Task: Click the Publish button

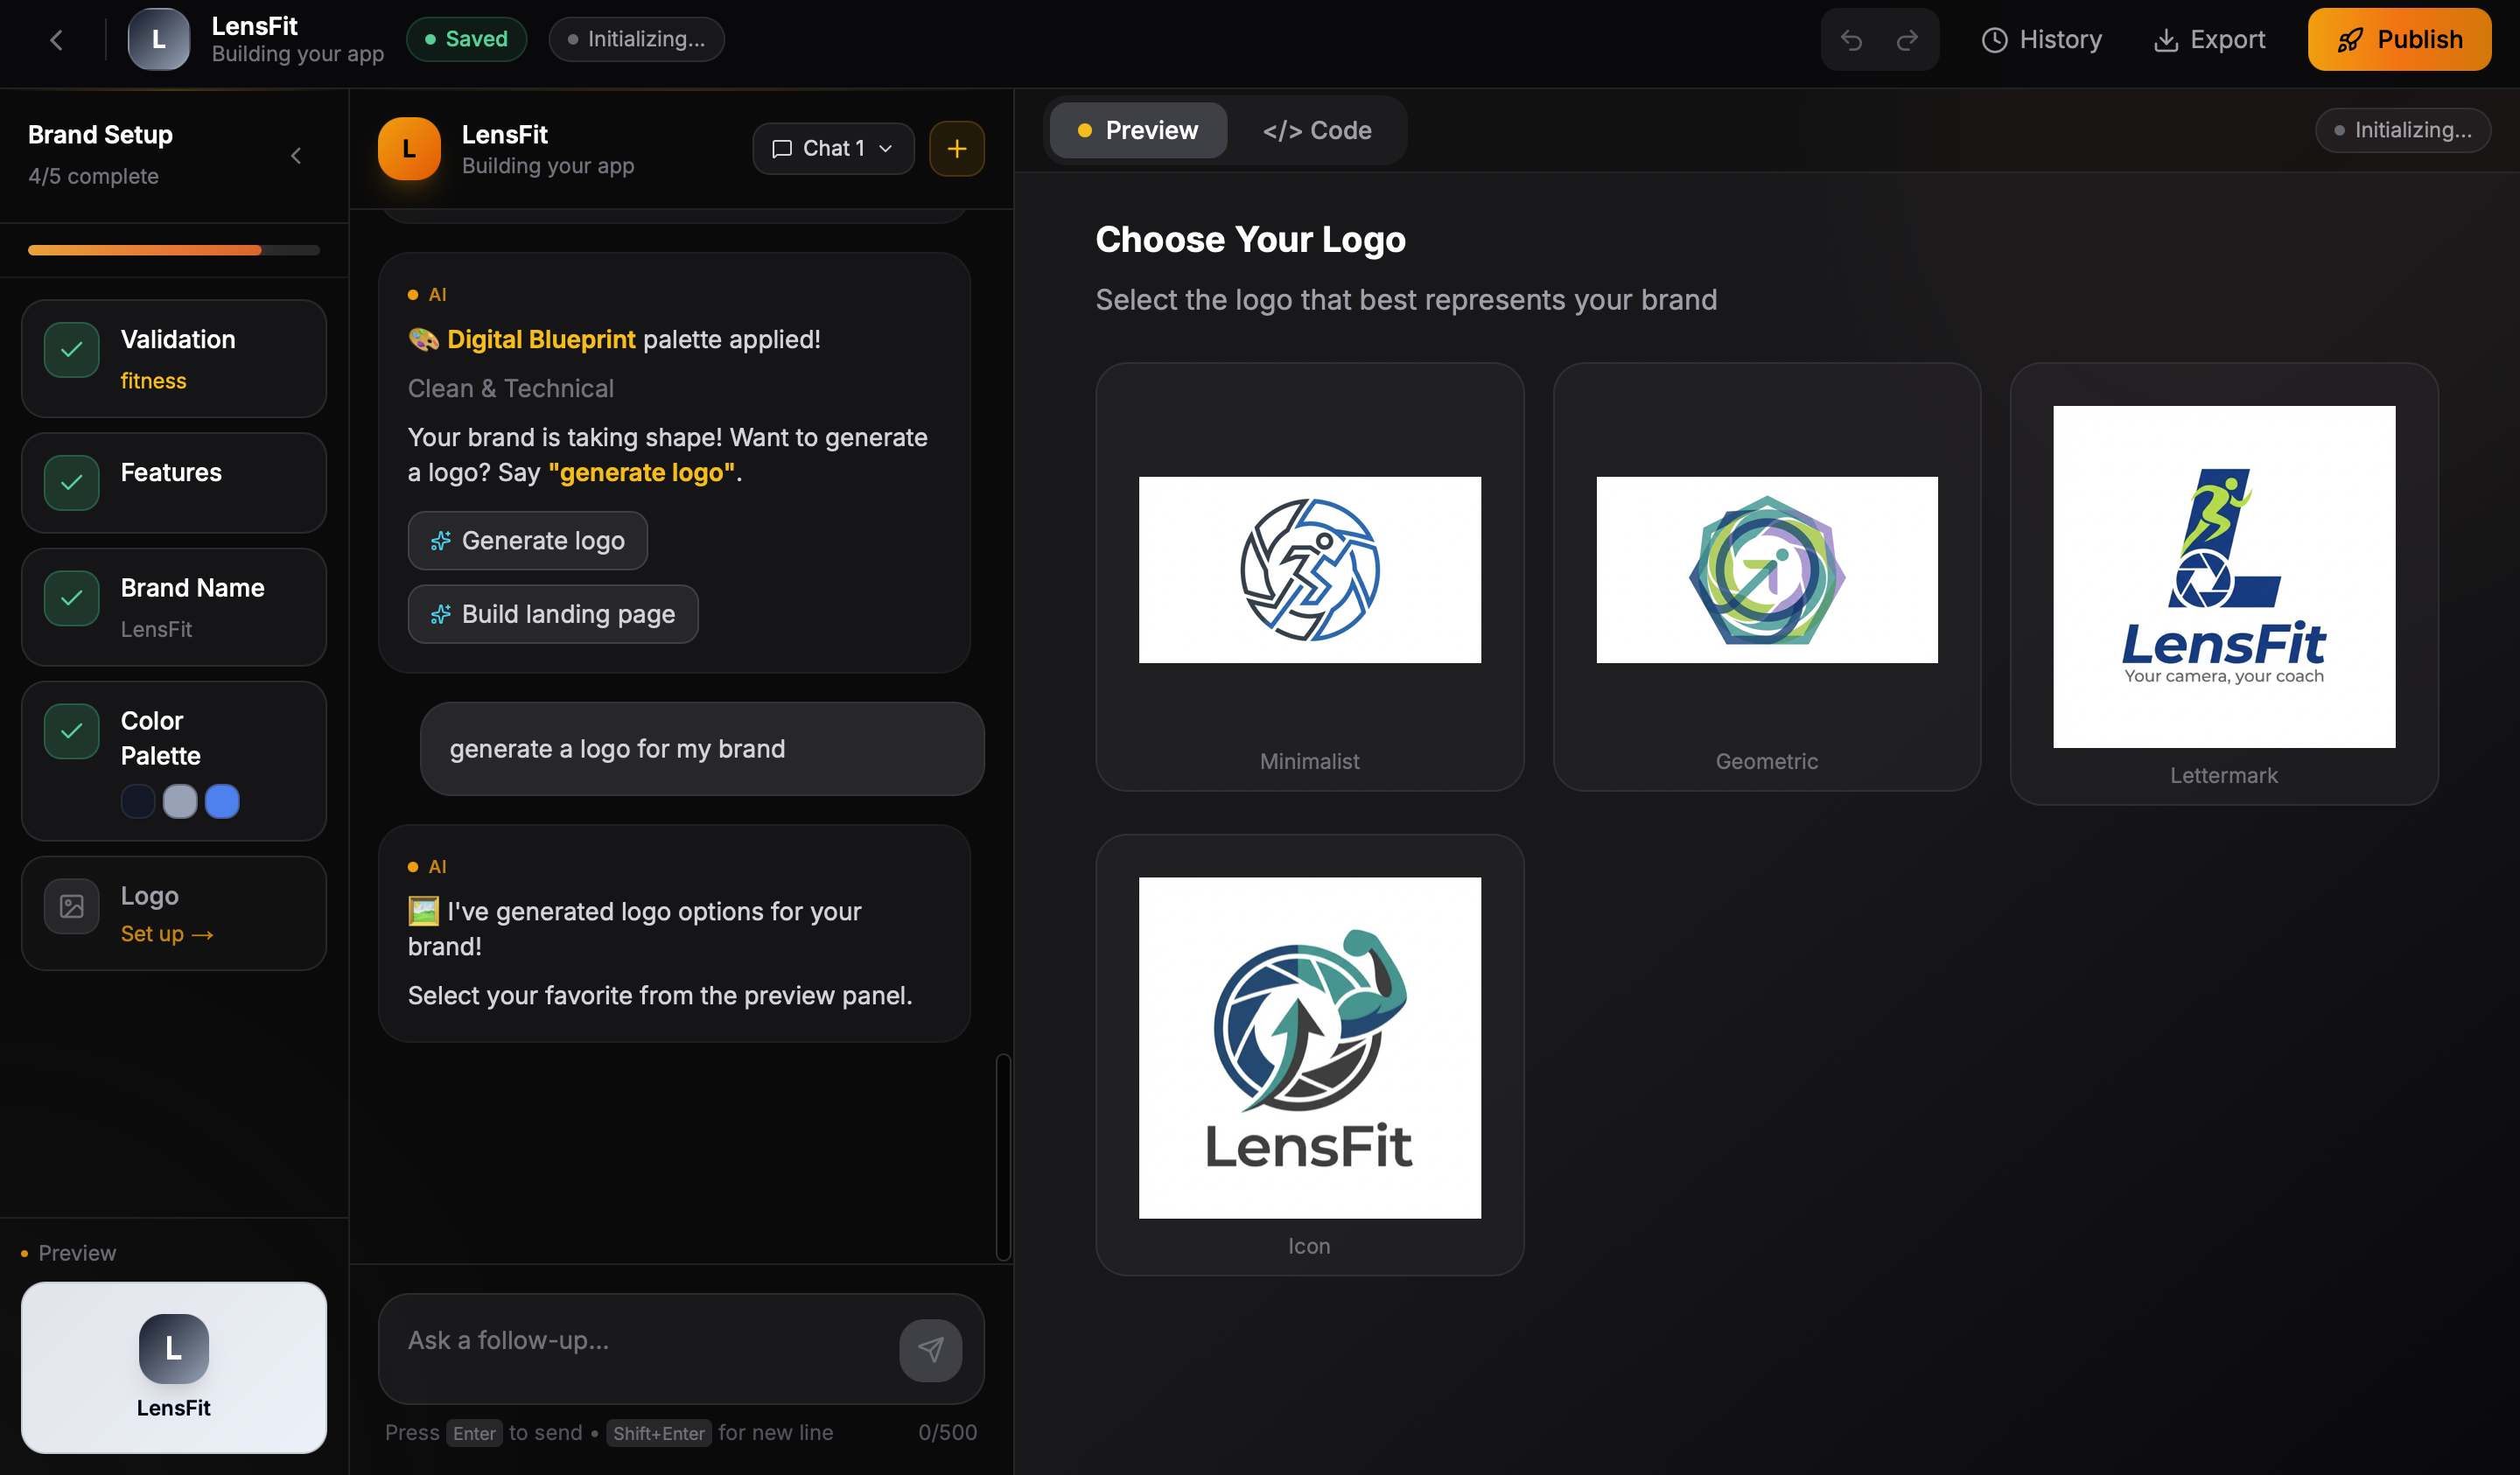Action: point(2398,40)
